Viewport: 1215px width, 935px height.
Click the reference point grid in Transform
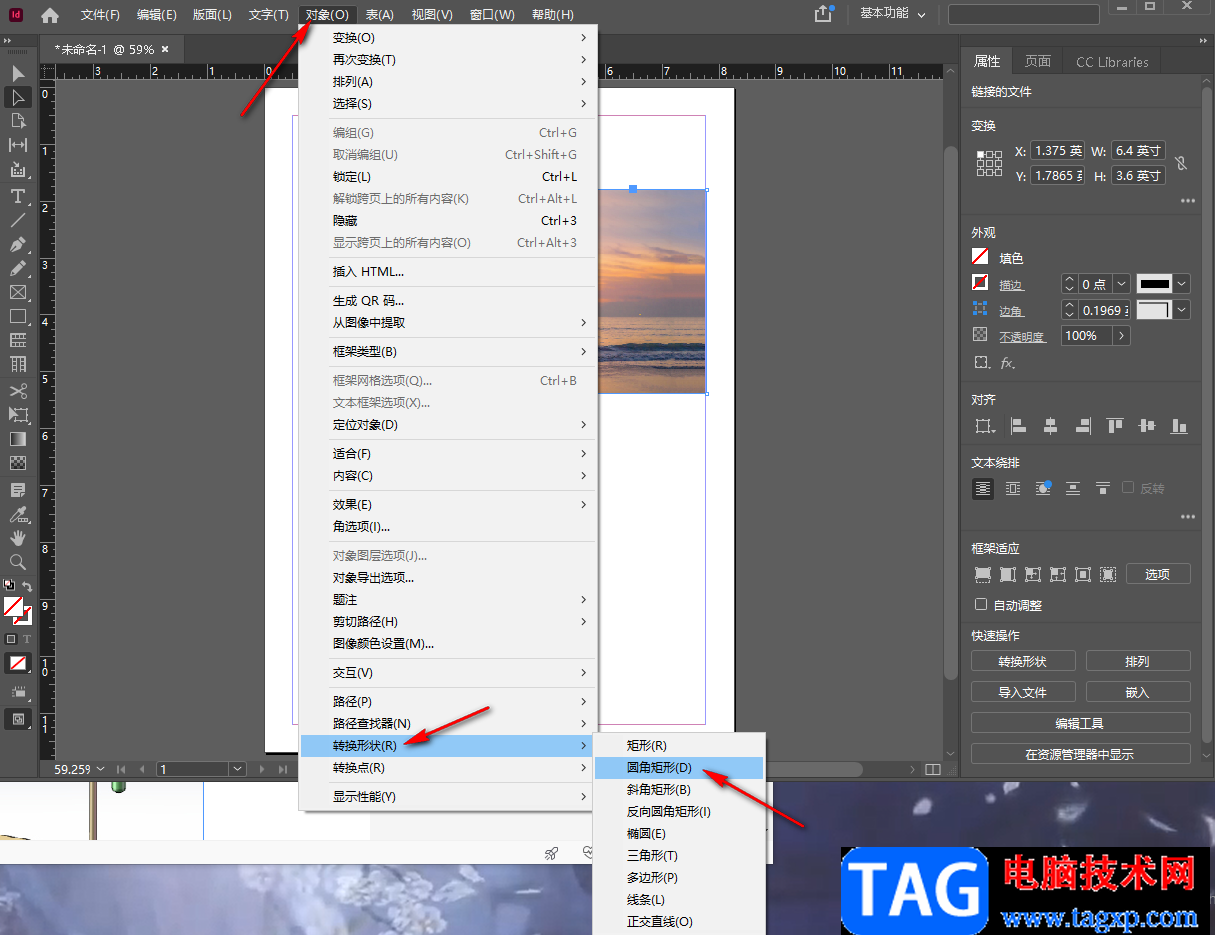(x=989, y=163)
